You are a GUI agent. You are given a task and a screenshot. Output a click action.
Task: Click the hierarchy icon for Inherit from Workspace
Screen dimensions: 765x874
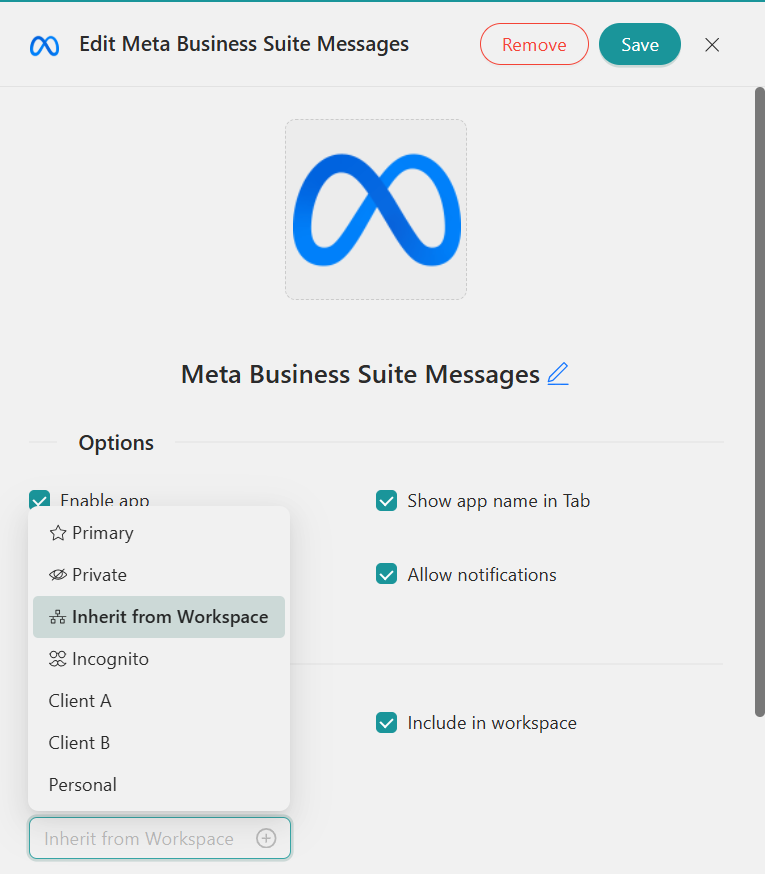(58, 617)
